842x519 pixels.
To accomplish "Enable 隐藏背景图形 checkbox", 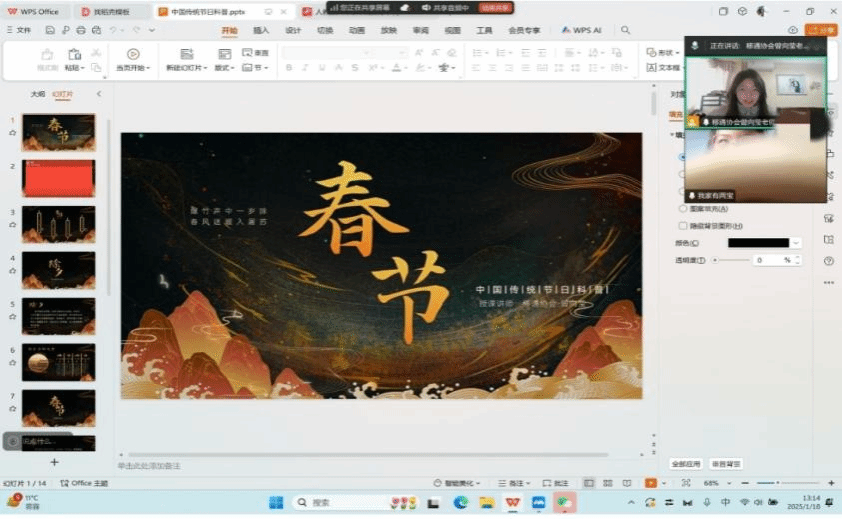I will pos(683,225).
